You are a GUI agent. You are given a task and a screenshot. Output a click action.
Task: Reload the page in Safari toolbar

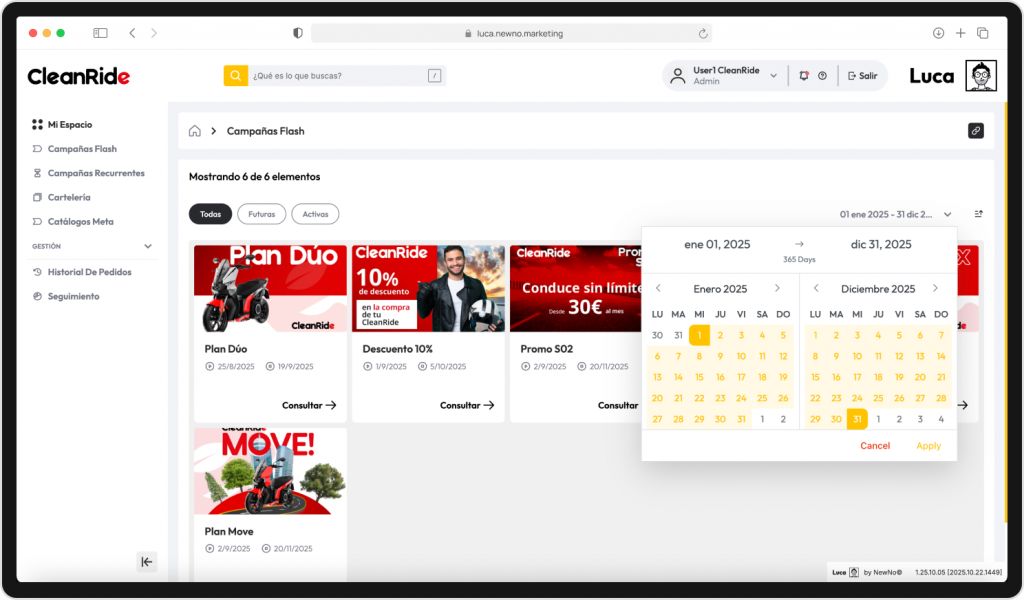pos(703,33)
